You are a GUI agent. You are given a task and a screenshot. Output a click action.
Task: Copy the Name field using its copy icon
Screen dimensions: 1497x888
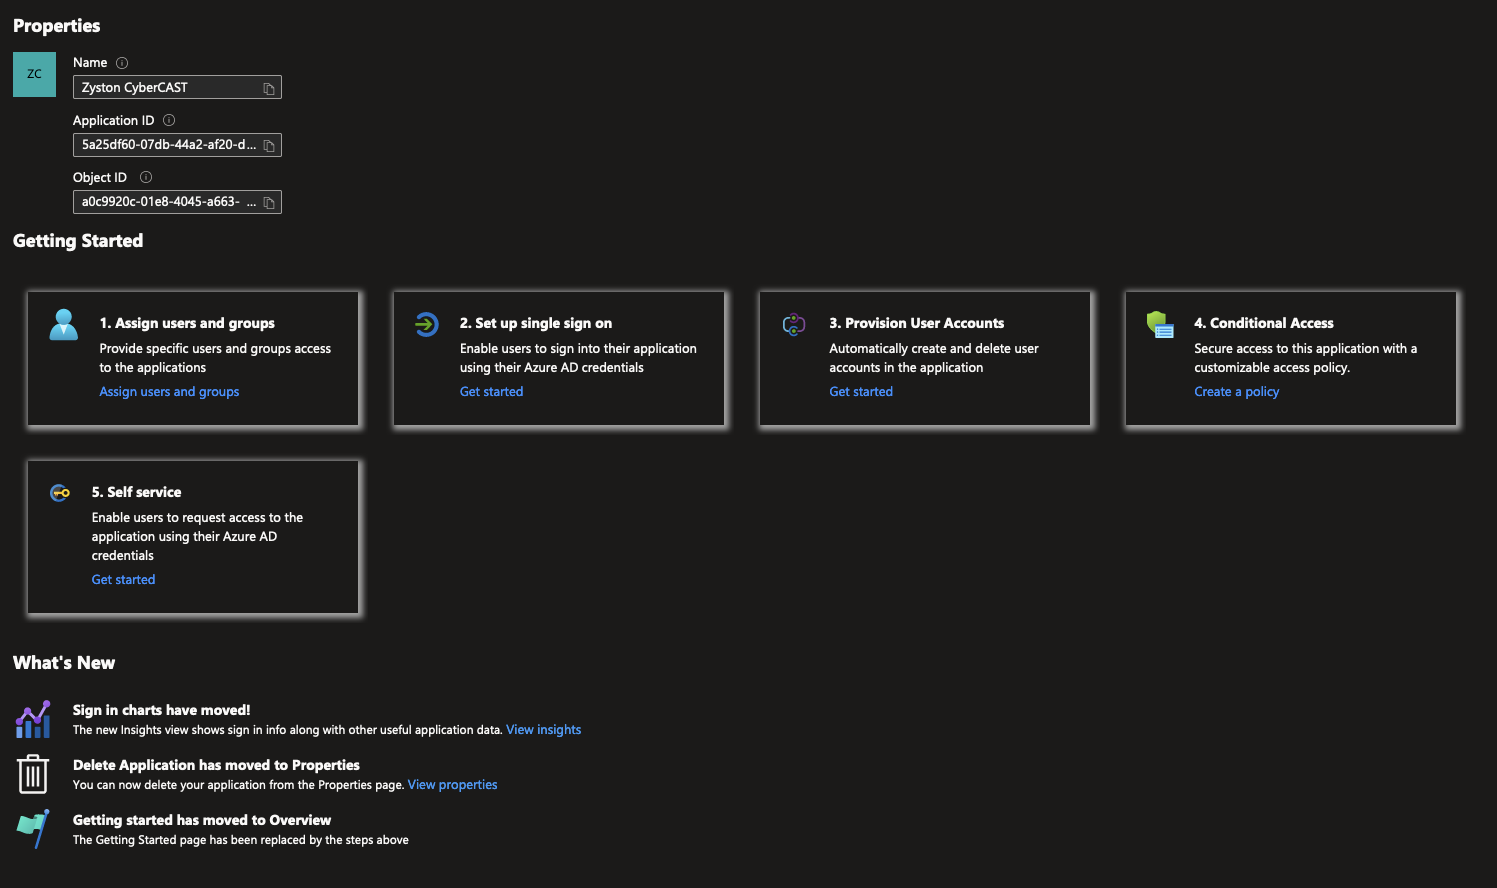(x=268, y=87)
